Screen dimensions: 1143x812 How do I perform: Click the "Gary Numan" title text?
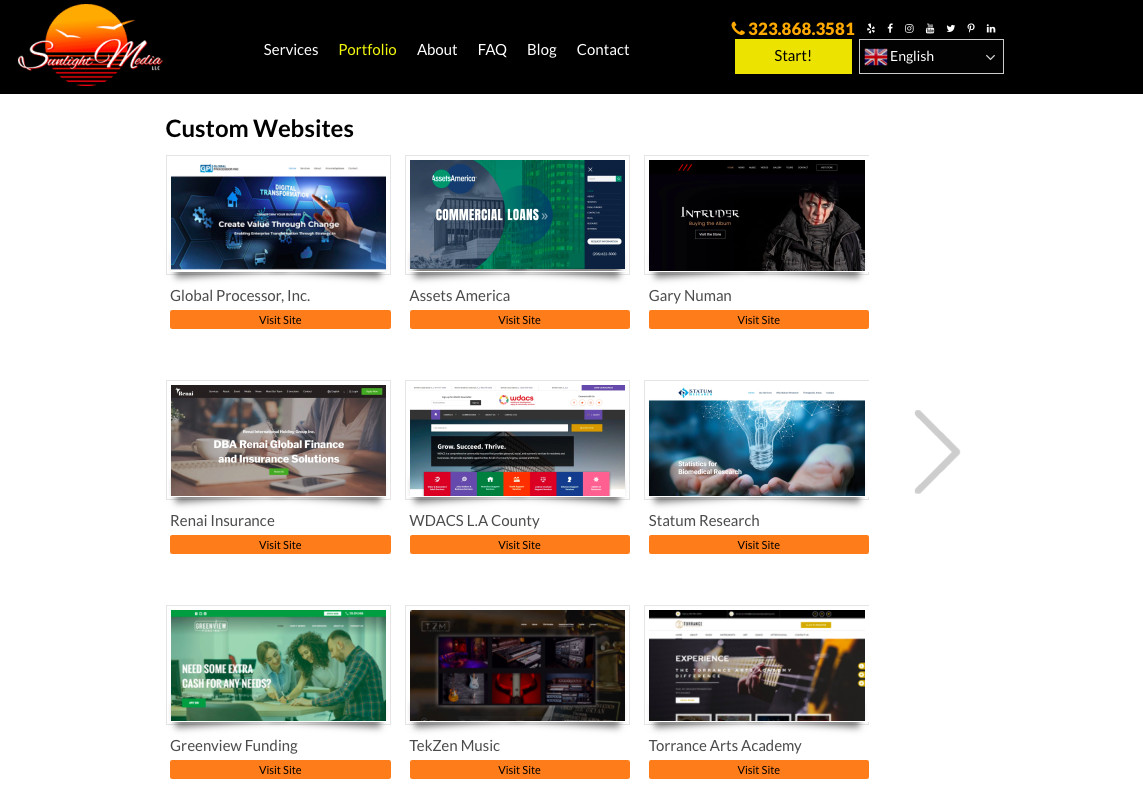(x=690, y=296)
